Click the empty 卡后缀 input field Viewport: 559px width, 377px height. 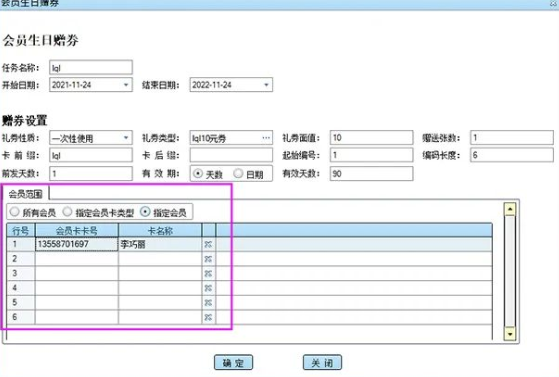point(231,156)
